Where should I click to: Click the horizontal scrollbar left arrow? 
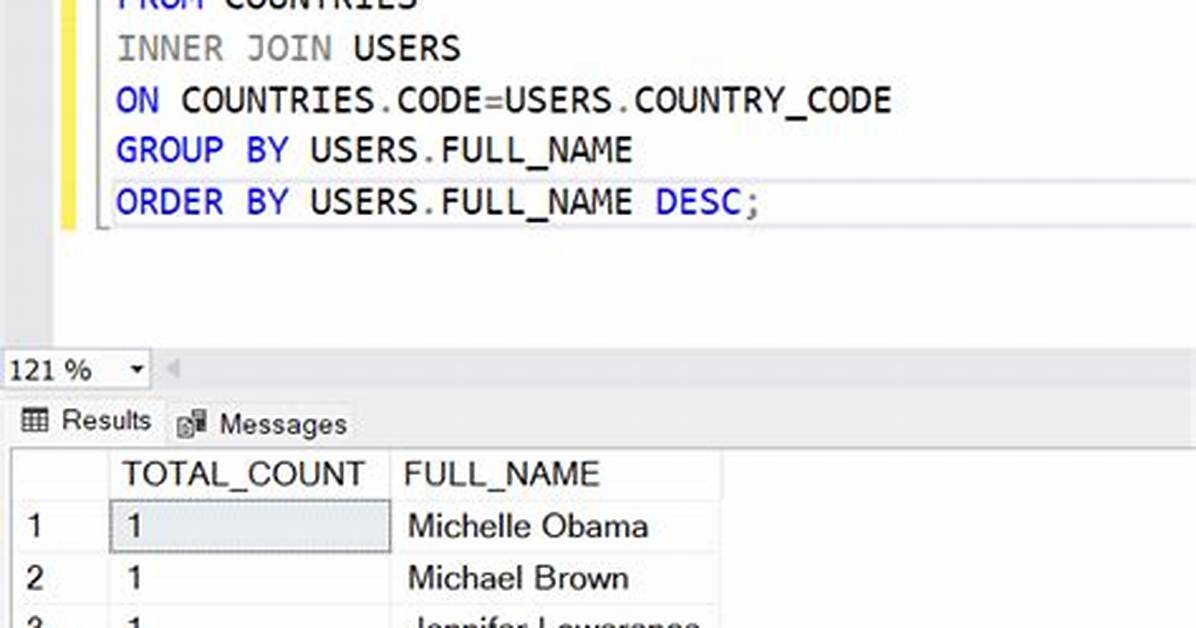(x=174, y=369)
